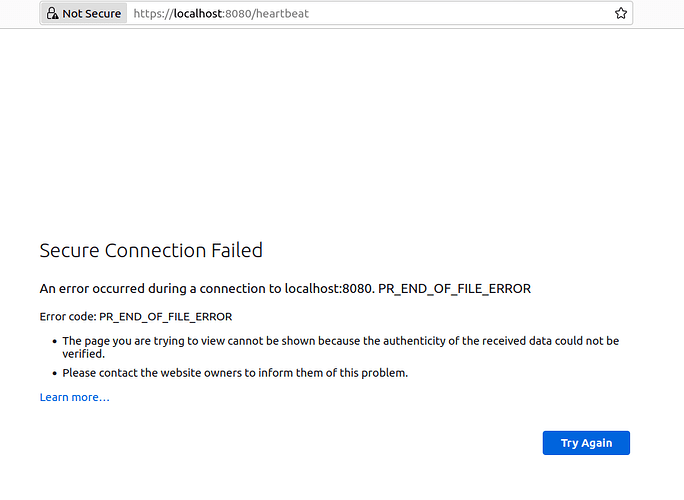Open the Learn more… link
The height and width of the screenshot is (500, 684).
(x=75, y=397)
